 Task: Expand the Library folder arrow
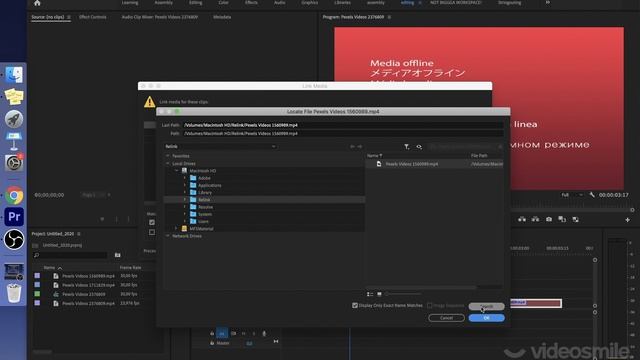click(184, 192)
